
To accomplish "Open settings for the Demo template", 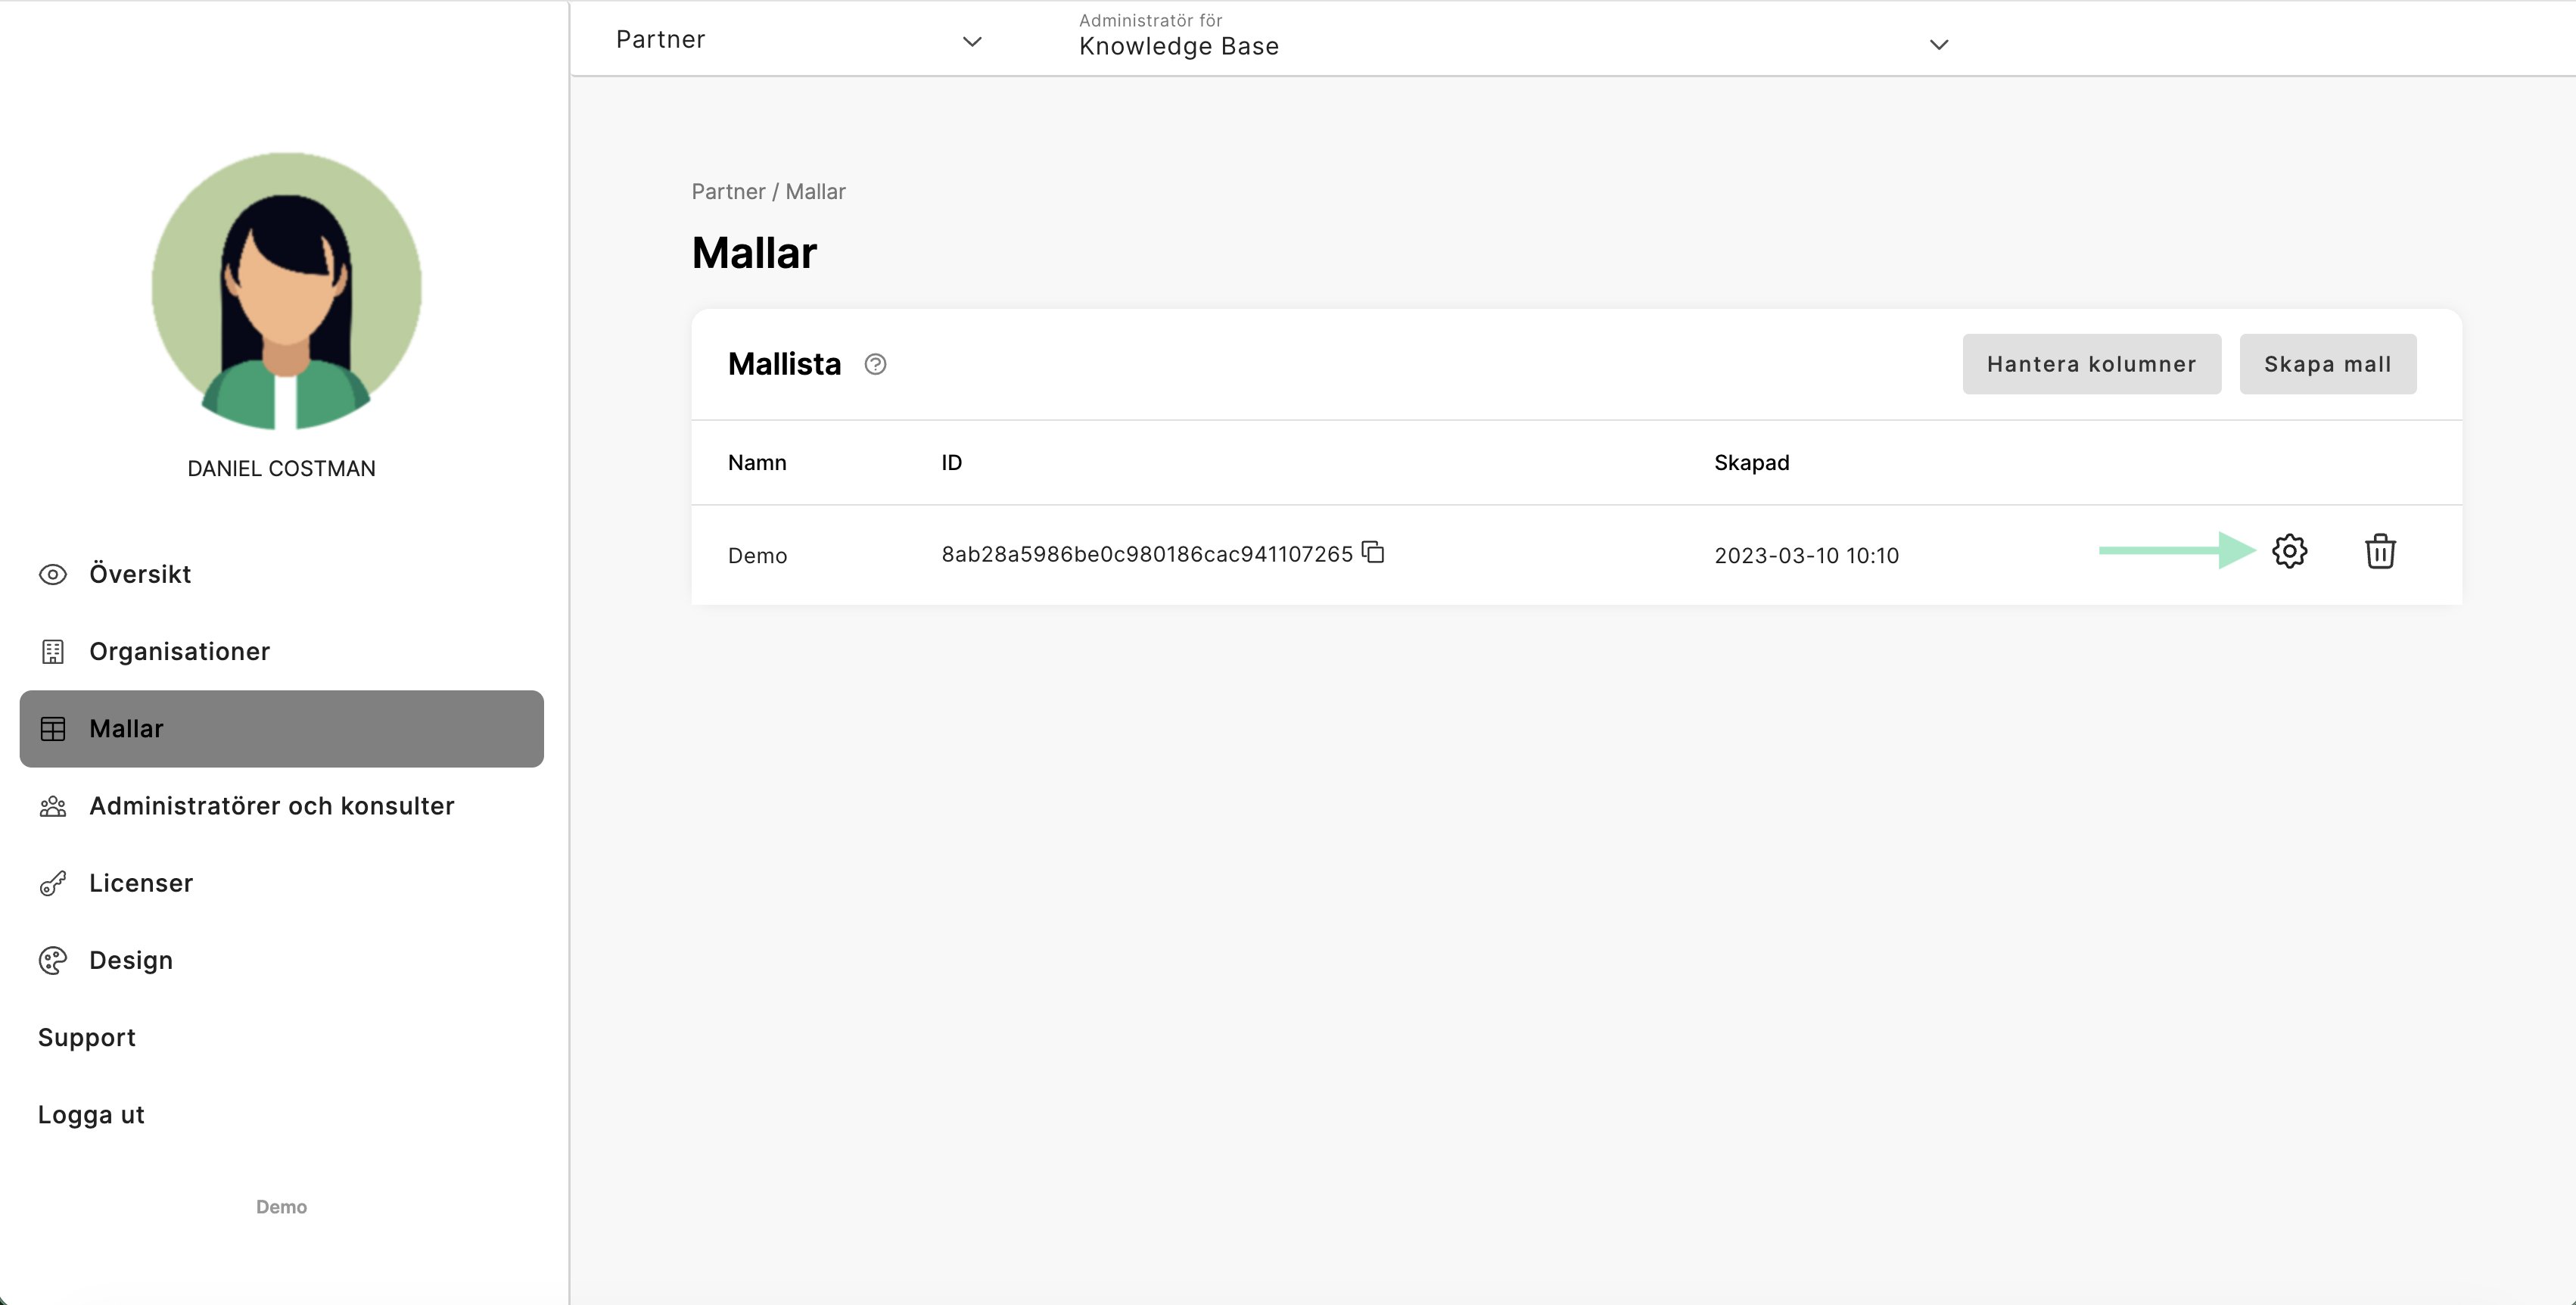I will 2289,551.
